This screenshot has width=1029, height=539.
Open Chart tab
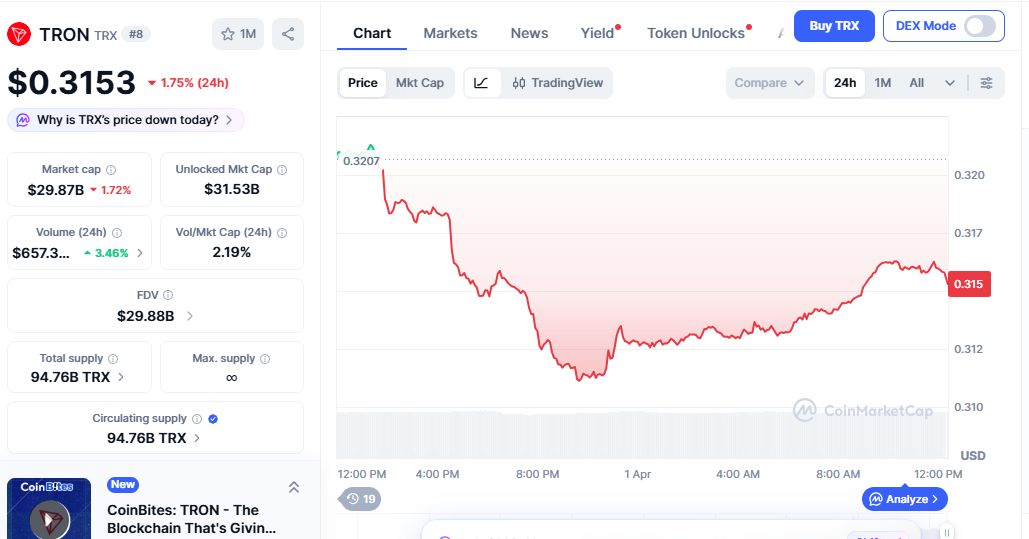(372, 33)
